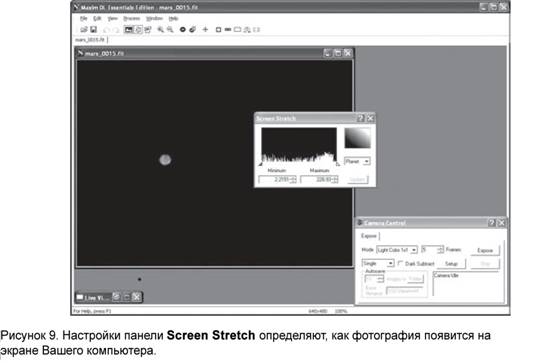Click the histogram in Screen Stretch

coord(299,145)
